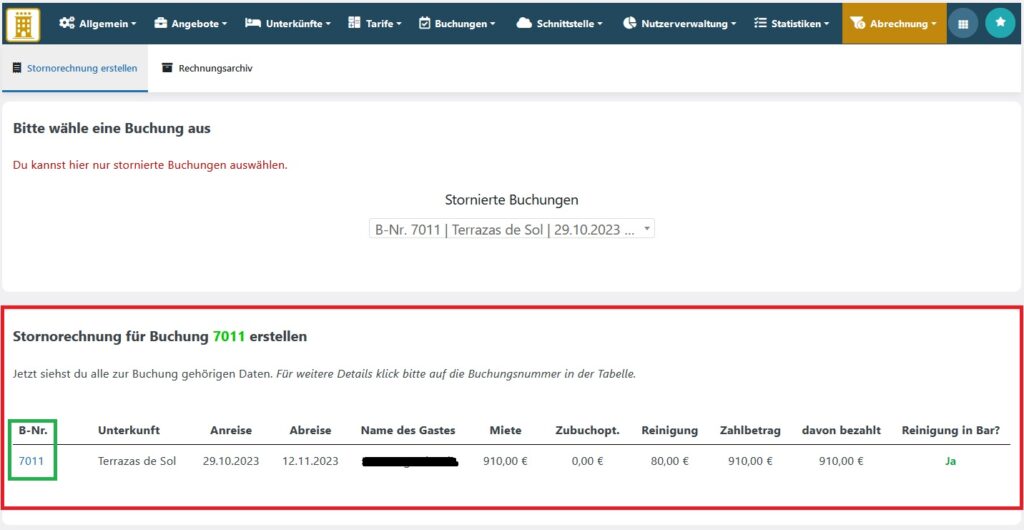
Task: Click the cloud icon beside Schnittstelle
Action: point(524,23)
